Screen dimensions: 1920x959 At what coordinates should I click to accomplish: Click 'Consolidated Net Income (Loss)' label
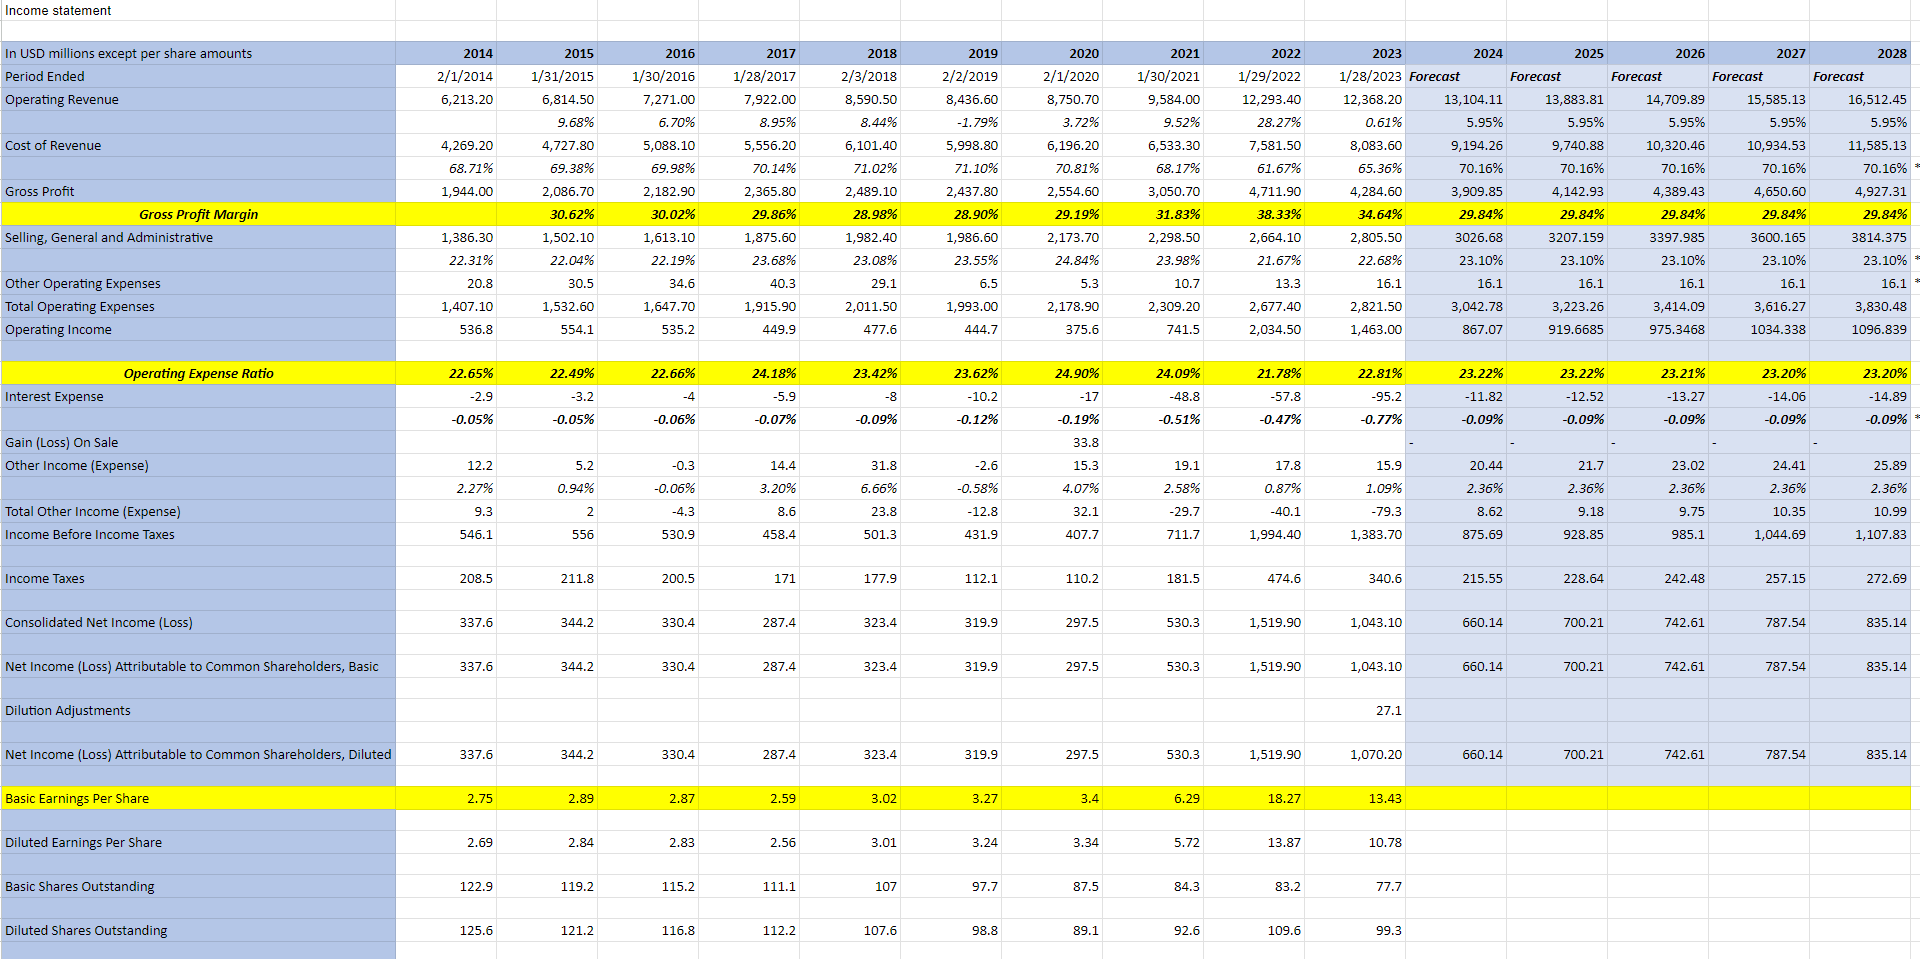(x=198, y=623)
